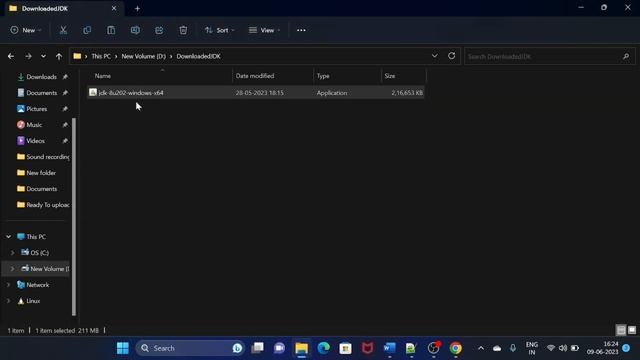Click the Delete trash icon

tap(183, 30)
